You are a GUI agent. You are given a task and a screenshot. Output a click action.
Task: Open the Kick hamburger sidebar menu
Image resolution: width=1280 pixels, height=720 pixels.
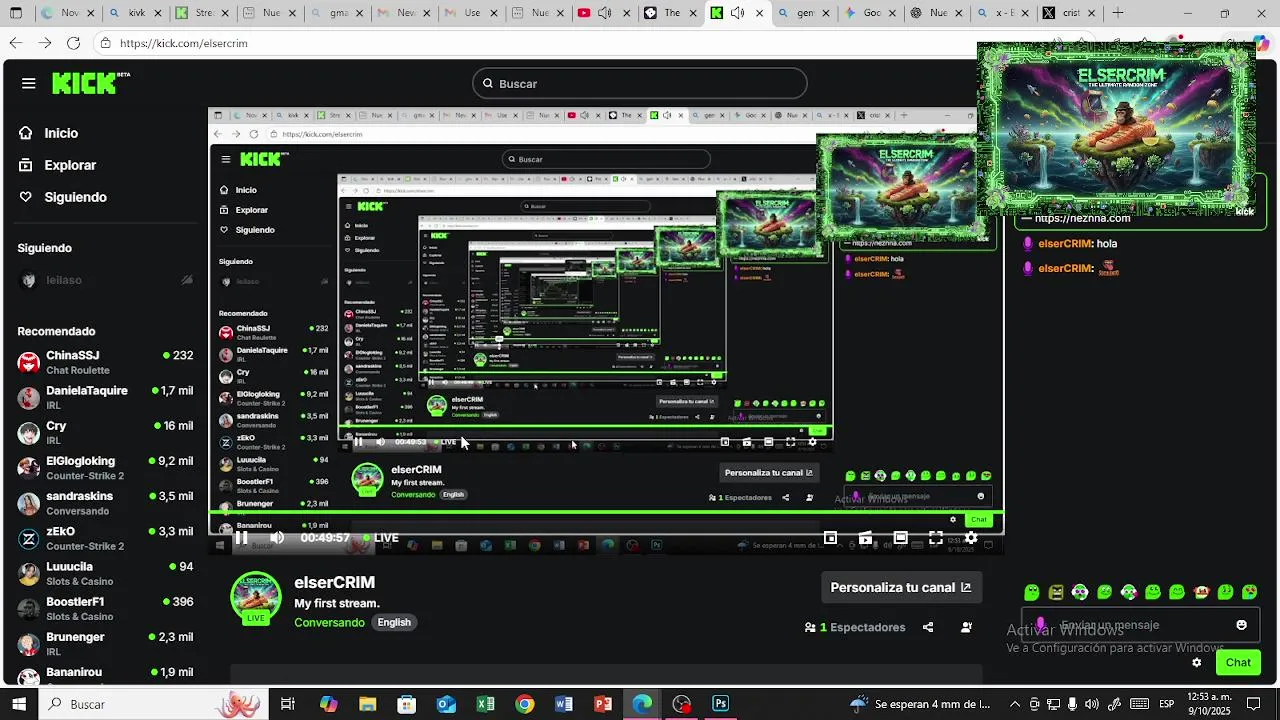(28, 84)
